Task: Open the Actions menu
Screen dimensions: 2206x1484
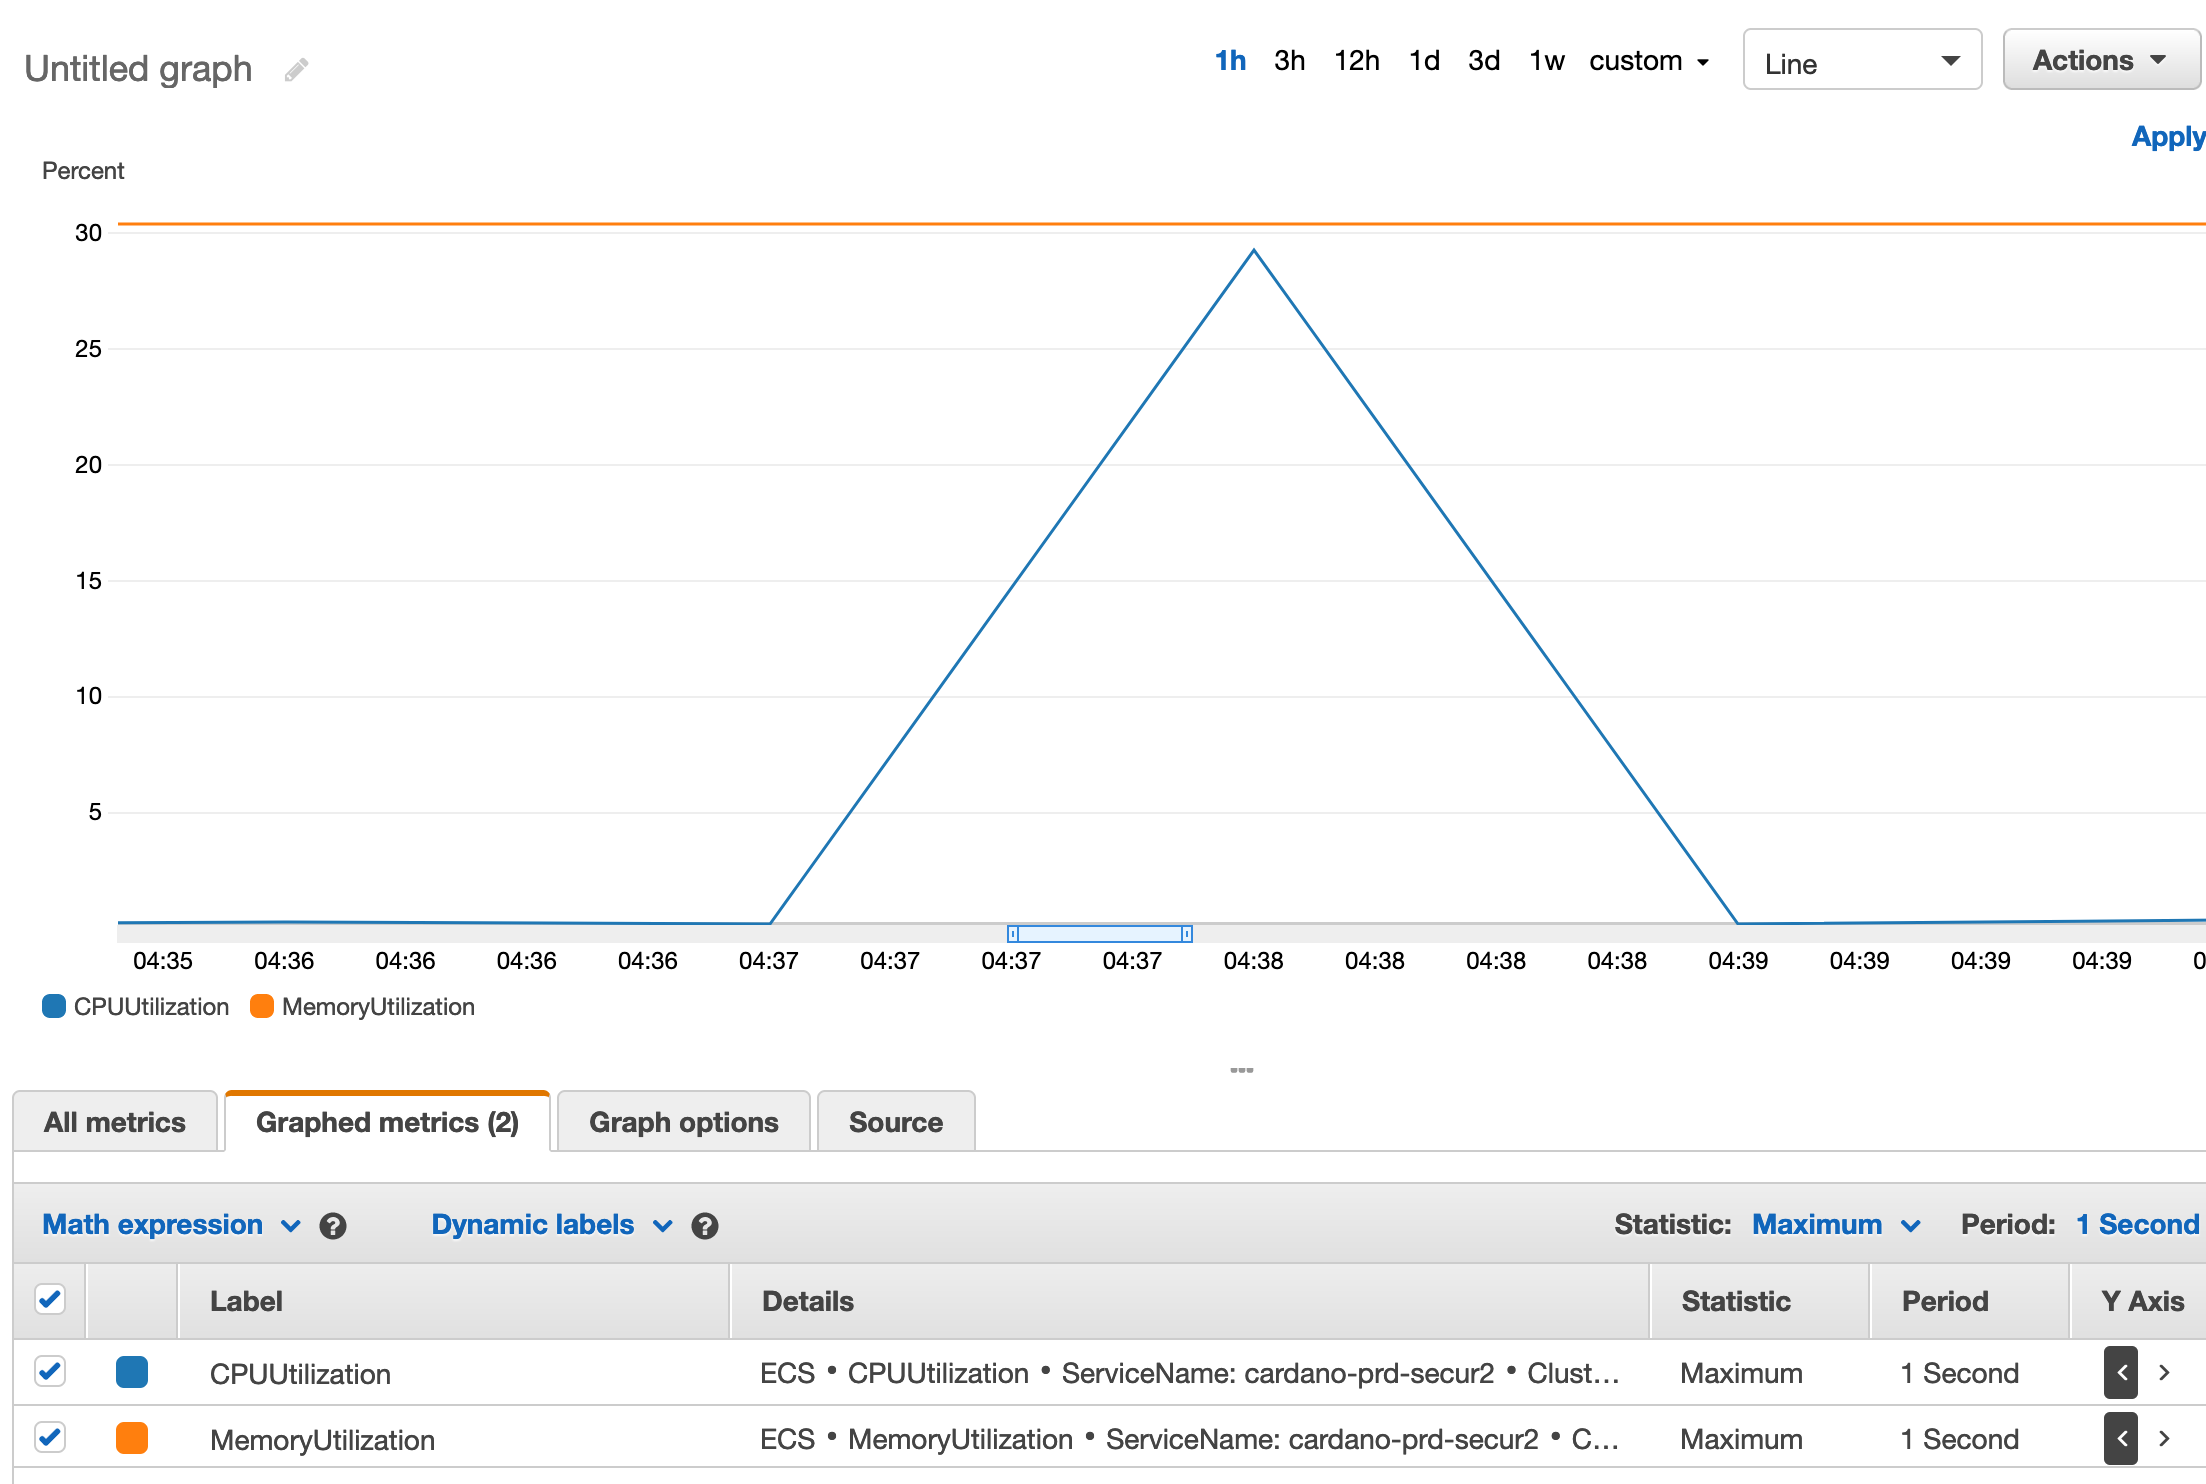Action: 2099,59
